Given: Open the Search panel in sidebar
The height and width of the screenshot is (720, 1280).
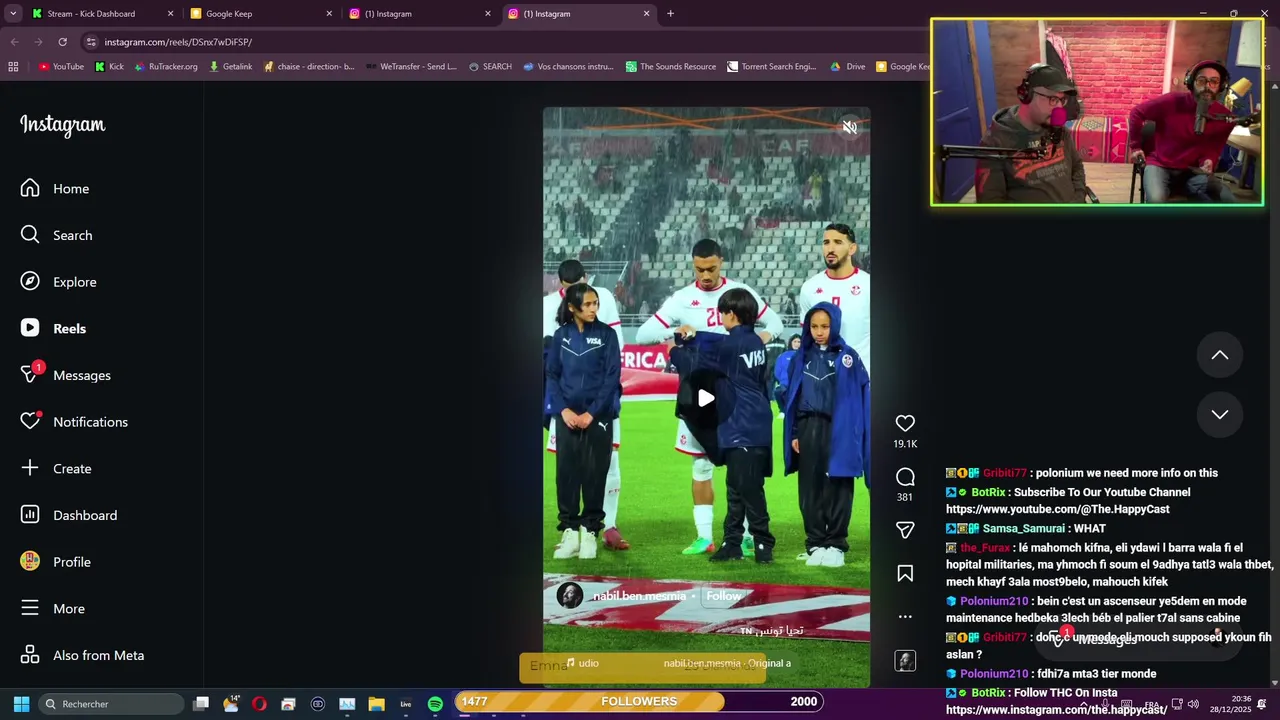Looking at the screenshot, I should click(57, 235).
